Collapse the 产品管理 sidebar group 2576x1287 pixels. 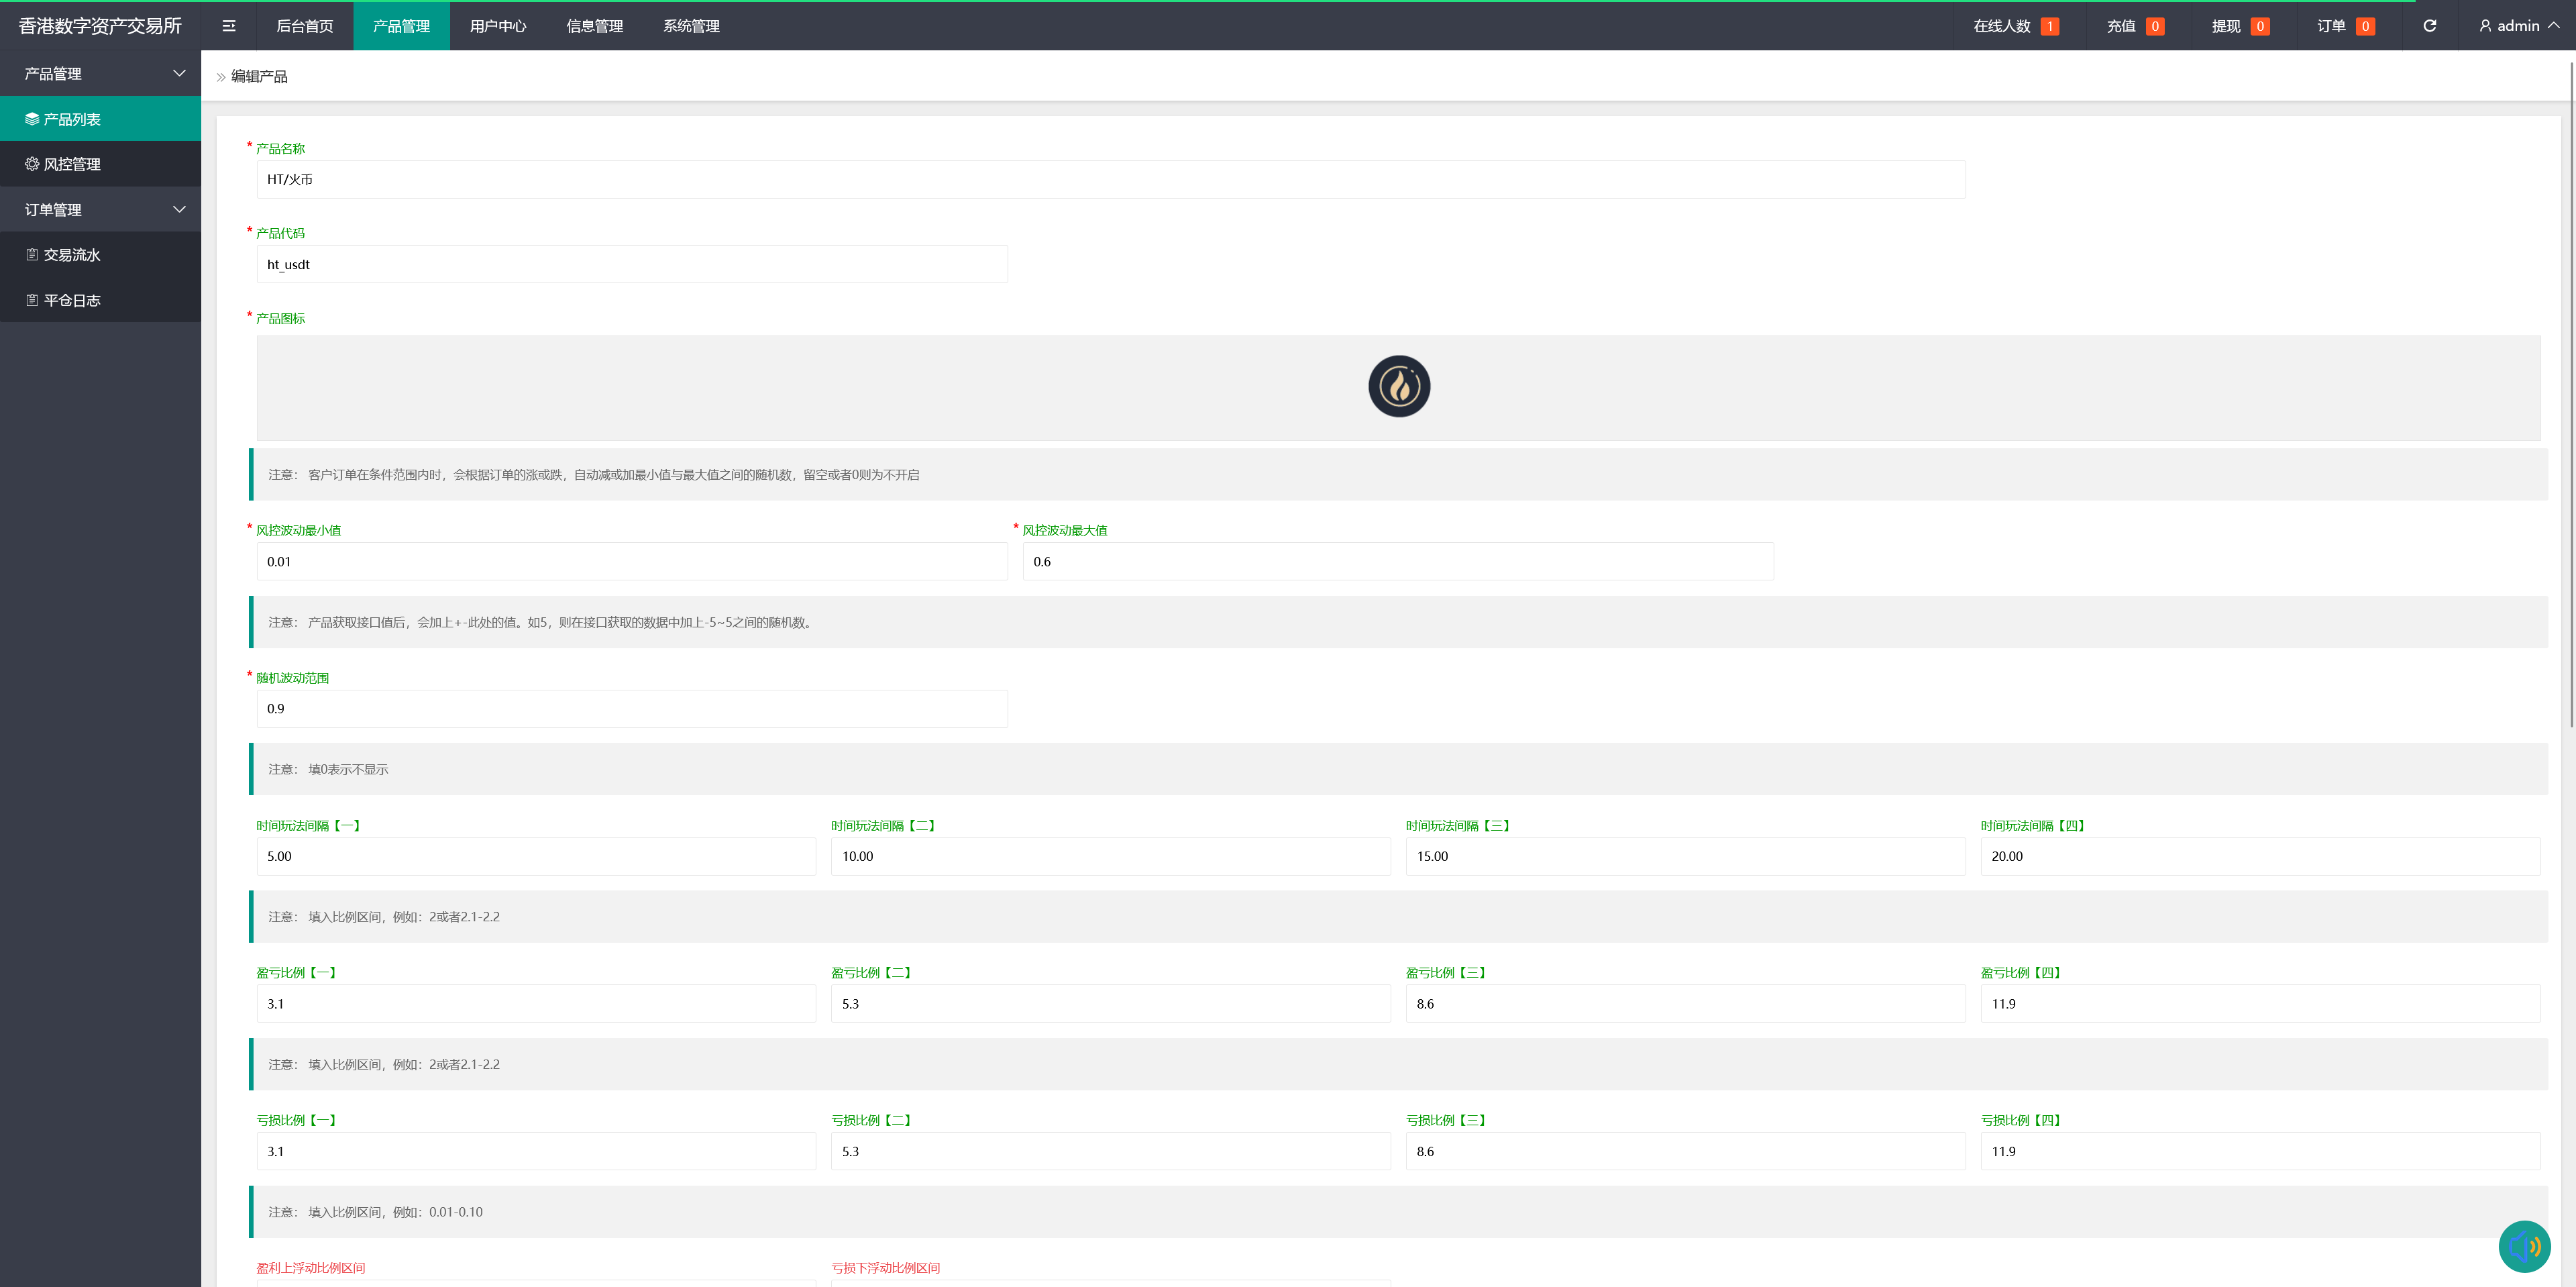point(100,73)
